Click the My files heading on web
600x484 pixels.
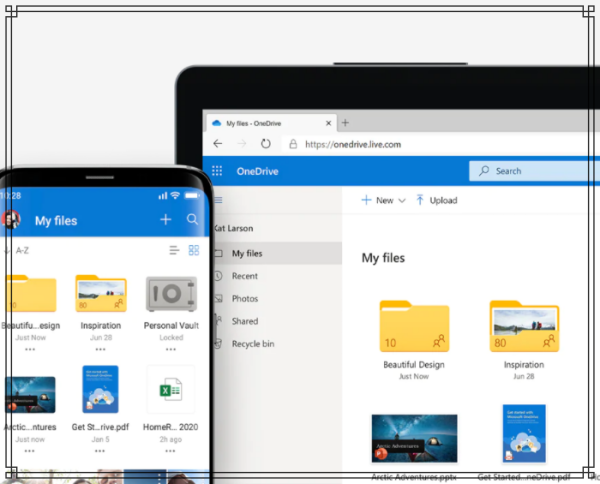coord(383,258)
